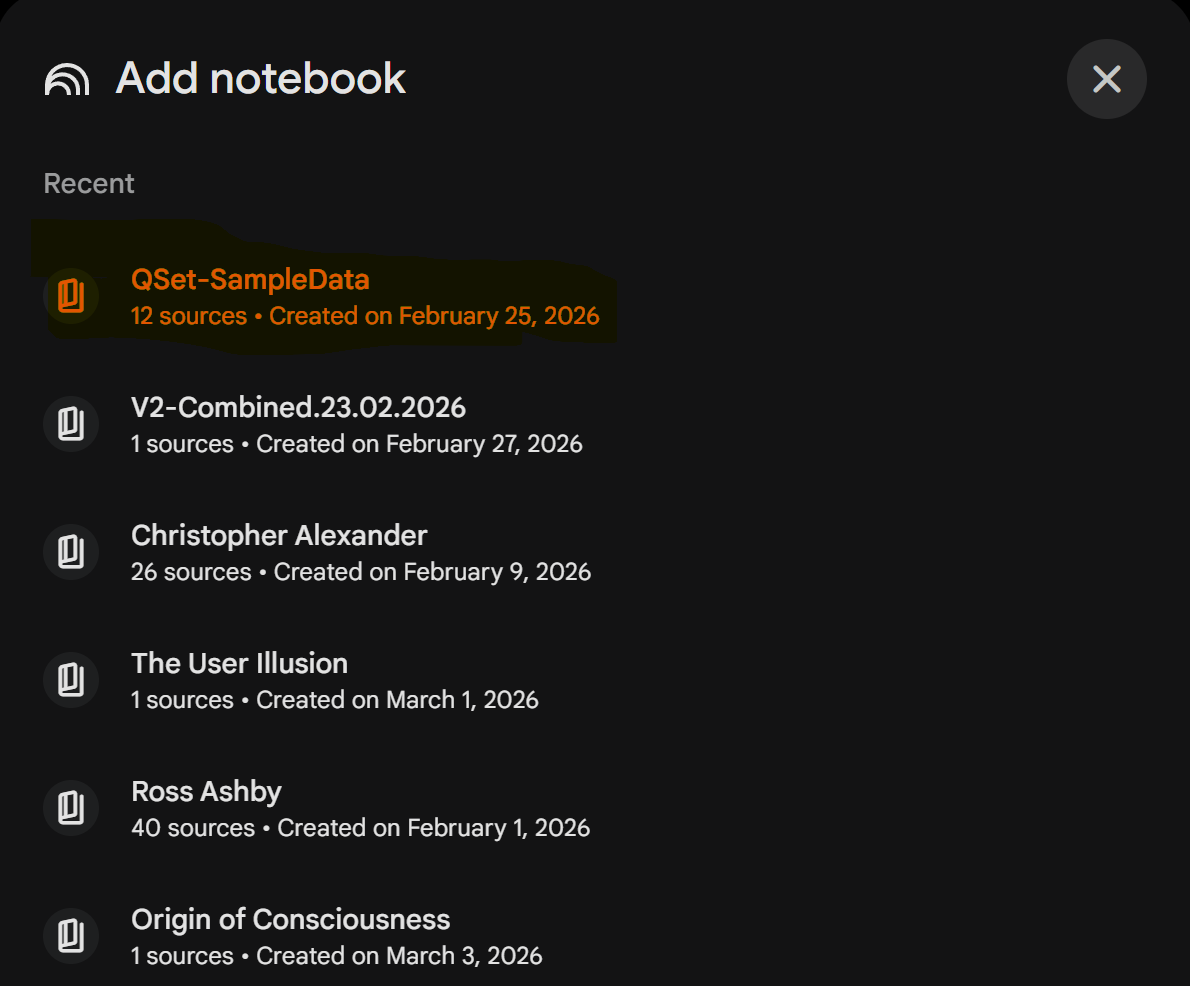Viewport: 1190px width, 986px height.
Task: Click the '12 sources' February 25 subtitle
Action: [365, 316]
